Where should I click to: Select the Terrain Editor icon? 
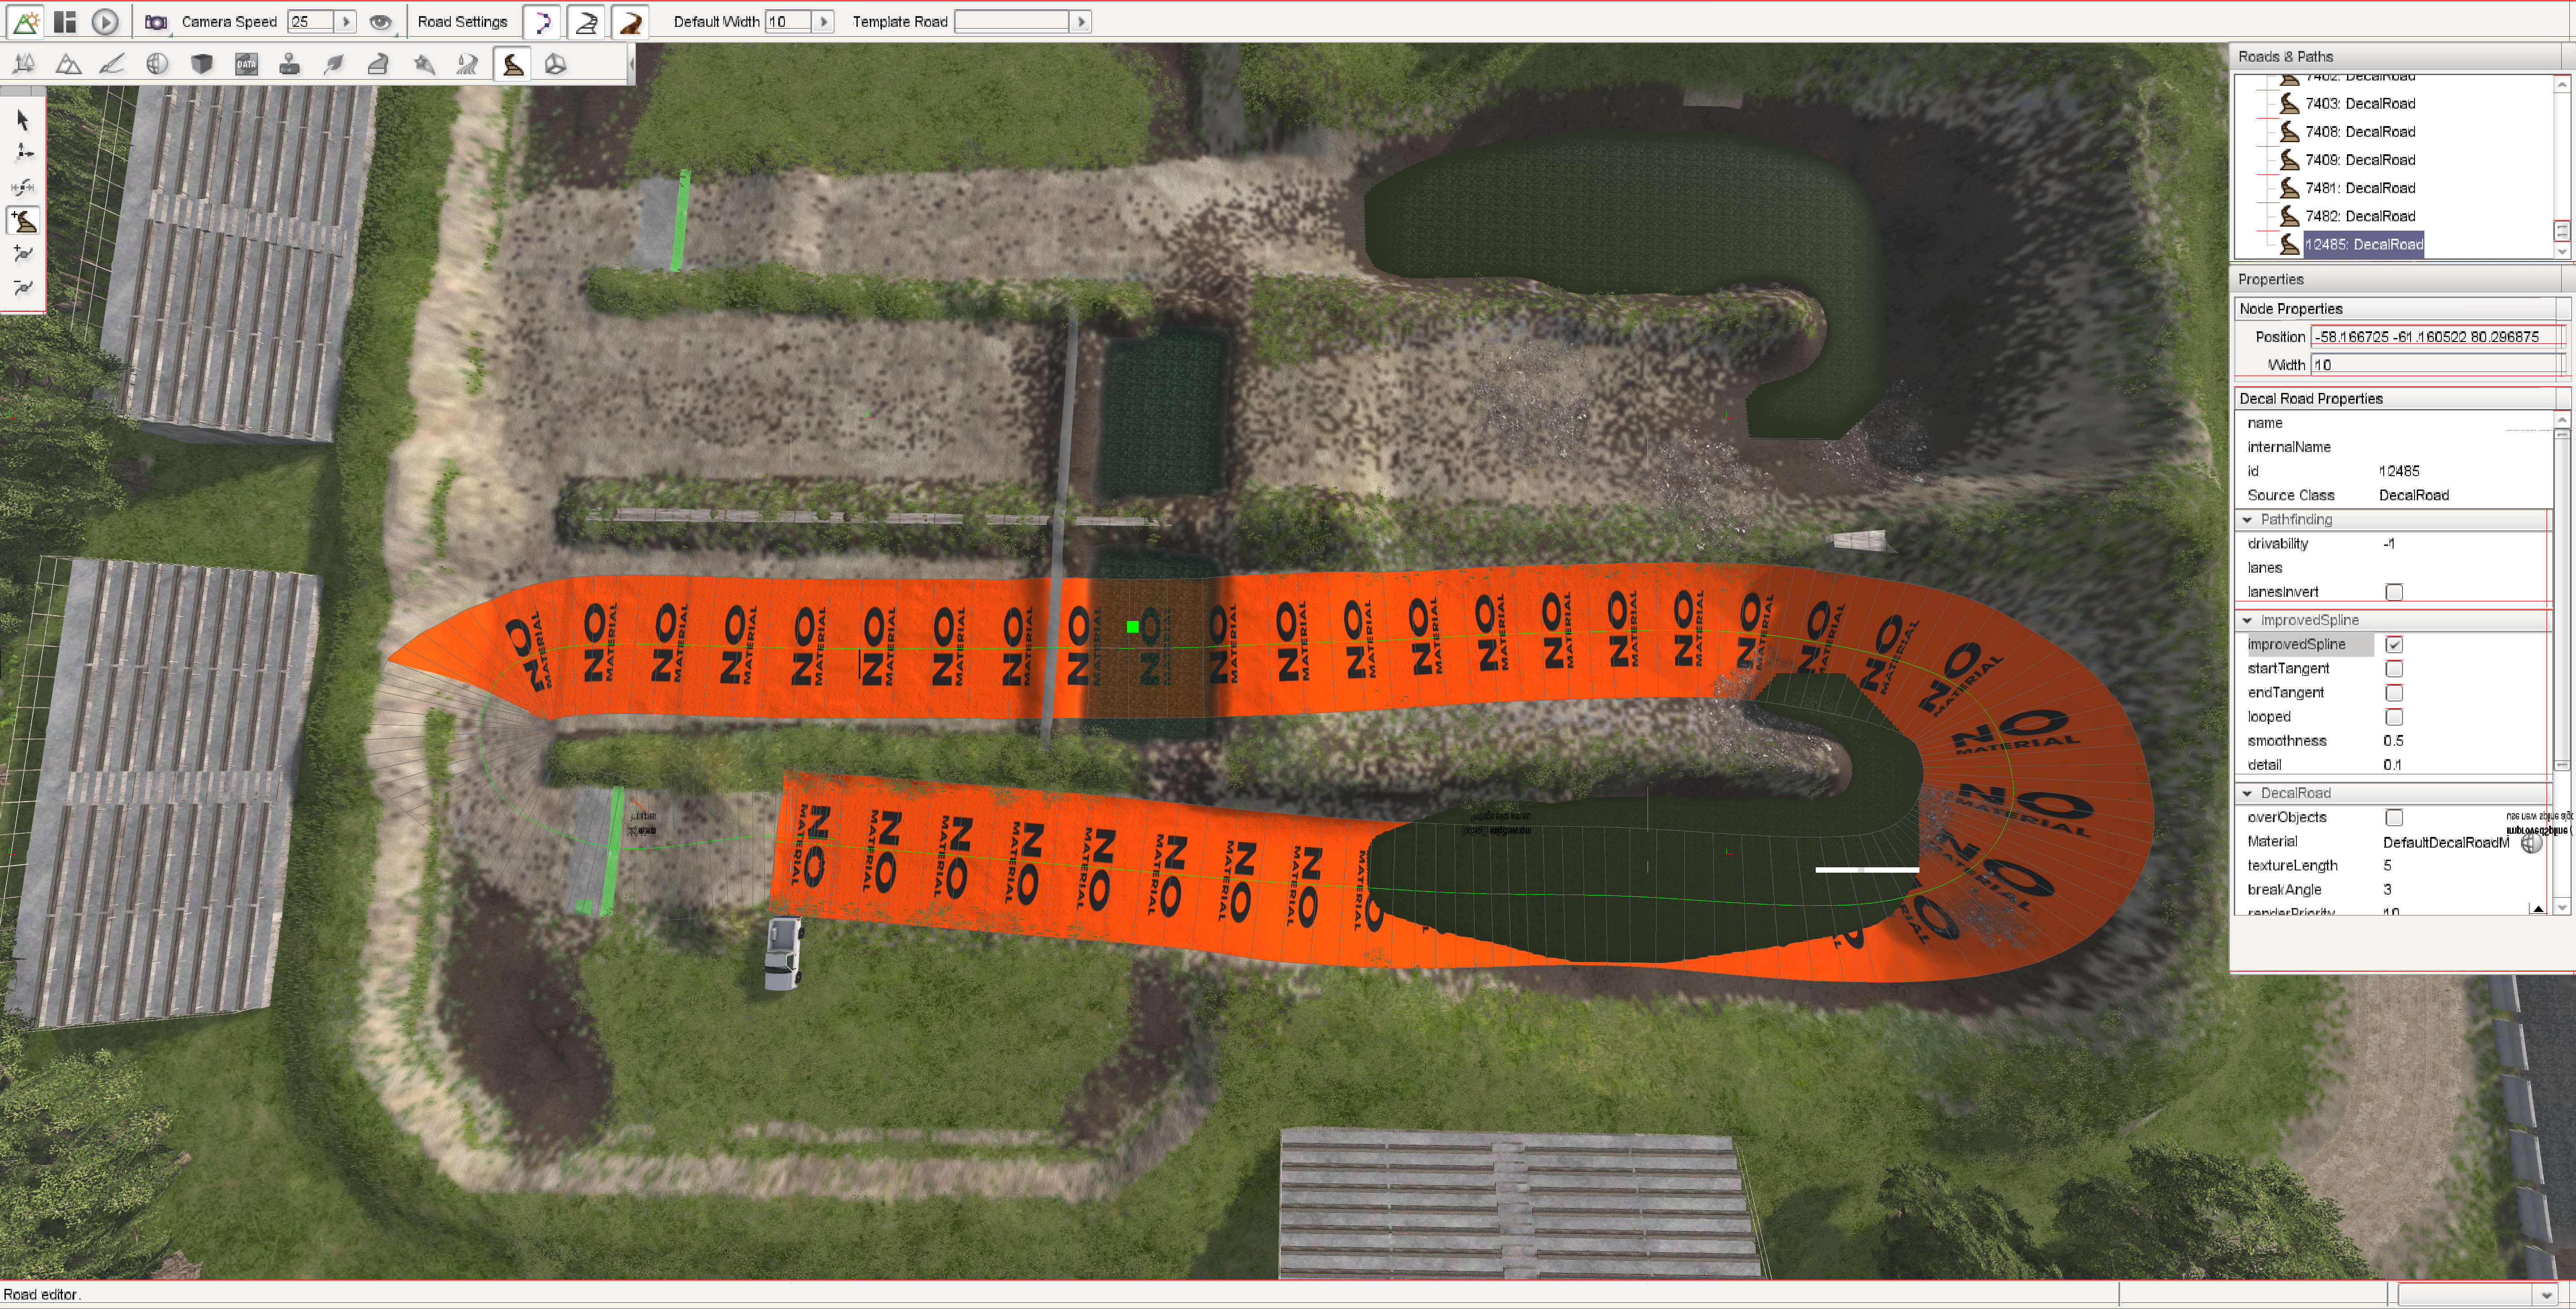click(68, 64)
